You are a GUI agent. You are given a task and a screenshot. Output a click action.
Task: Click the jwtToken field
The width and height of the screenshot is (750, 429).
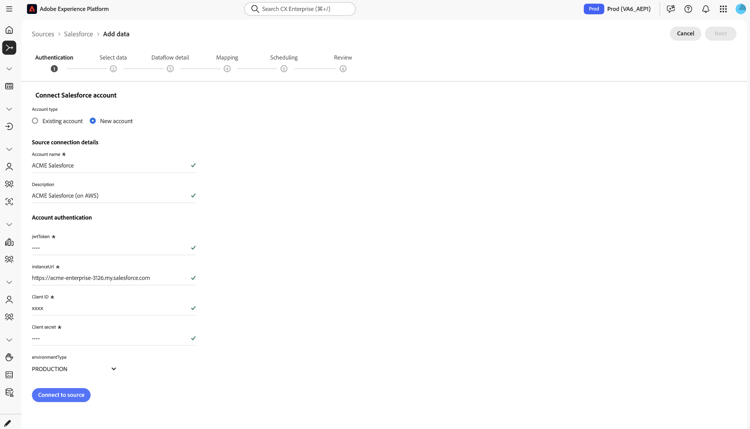click(x=114, y=248)
